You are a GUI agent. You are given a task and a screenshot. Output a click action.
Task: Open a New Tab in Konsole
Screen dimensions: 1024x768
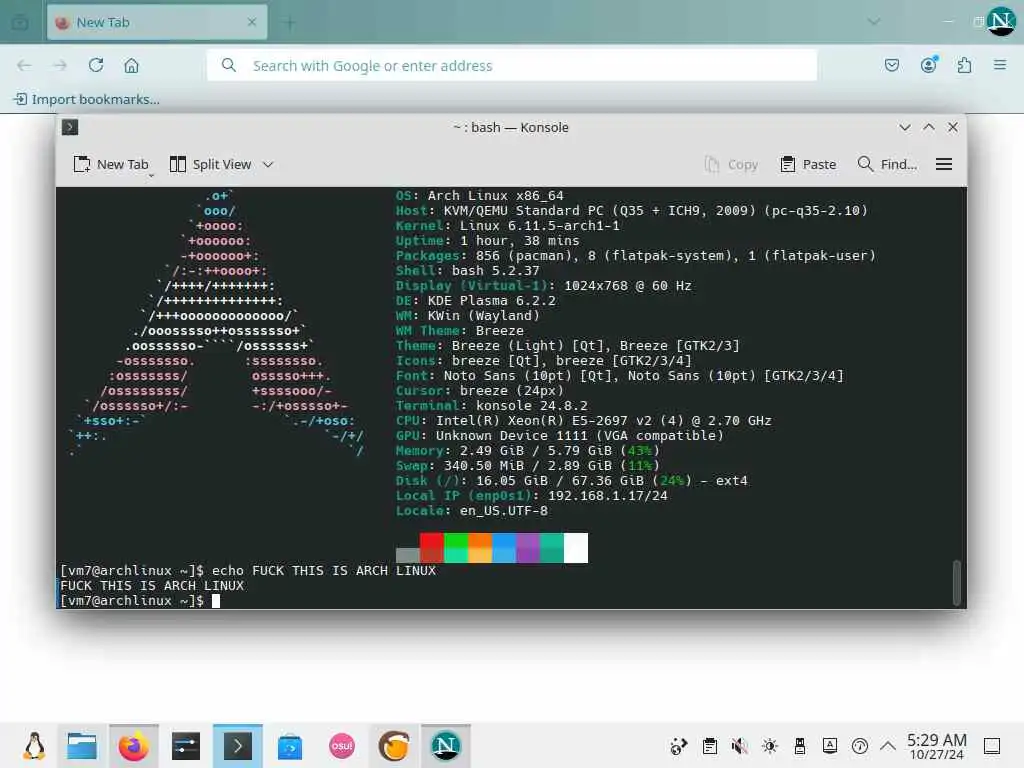coord(111,165)
